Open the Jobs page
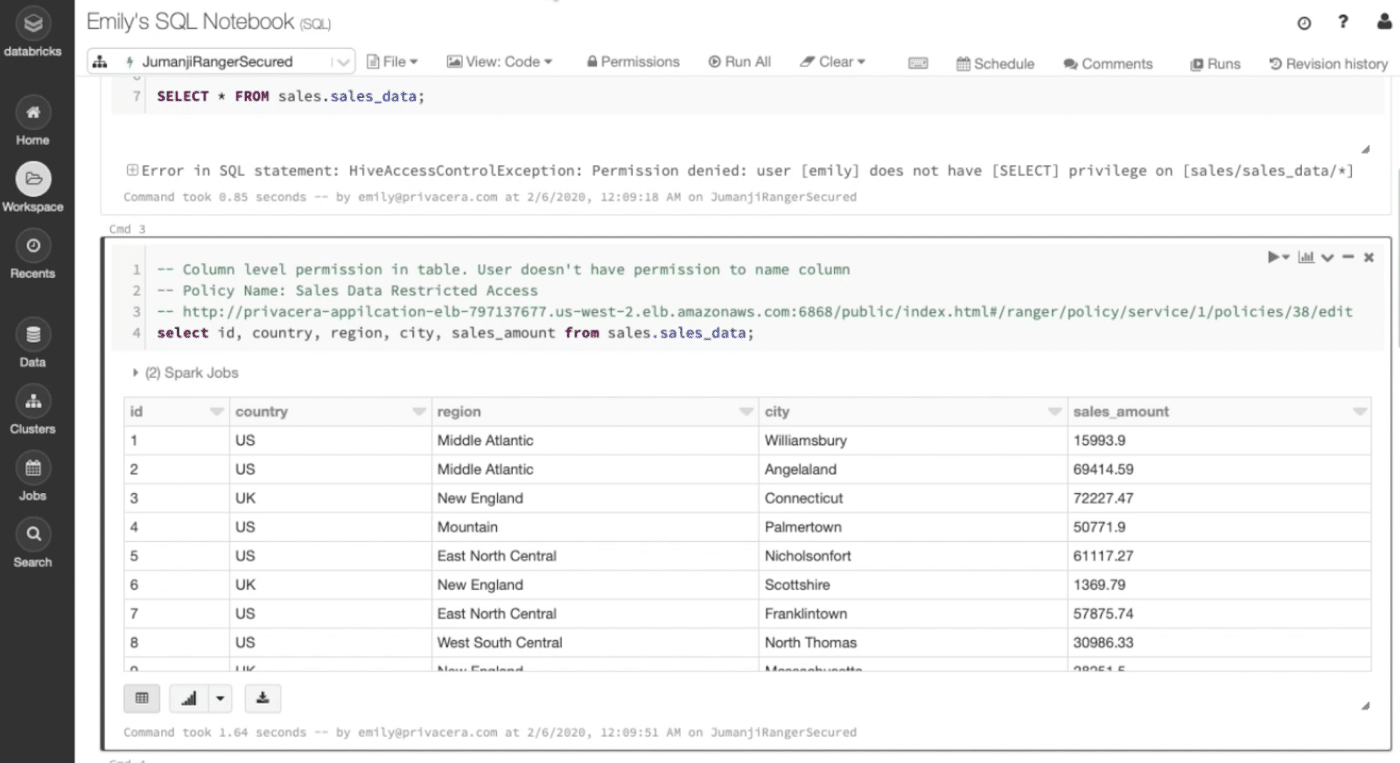Screen dimensions: 1400x763 (x=33, y=478)
